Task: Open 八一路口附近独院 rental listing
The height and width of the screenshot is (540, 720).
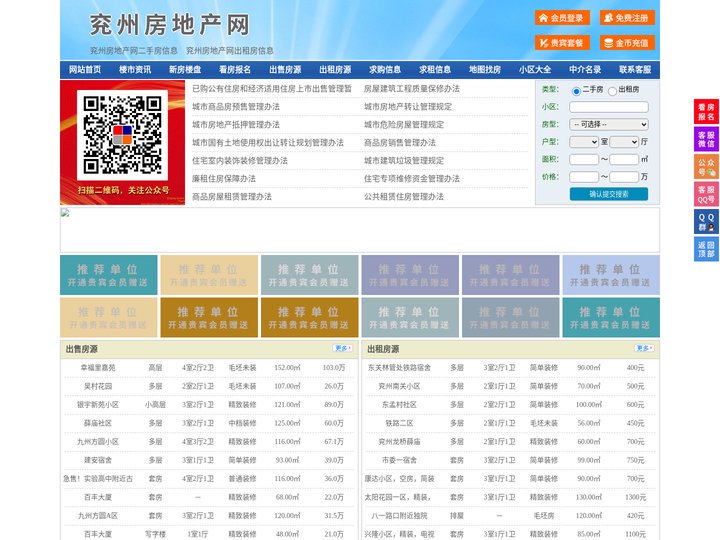Action: (399, 516)
